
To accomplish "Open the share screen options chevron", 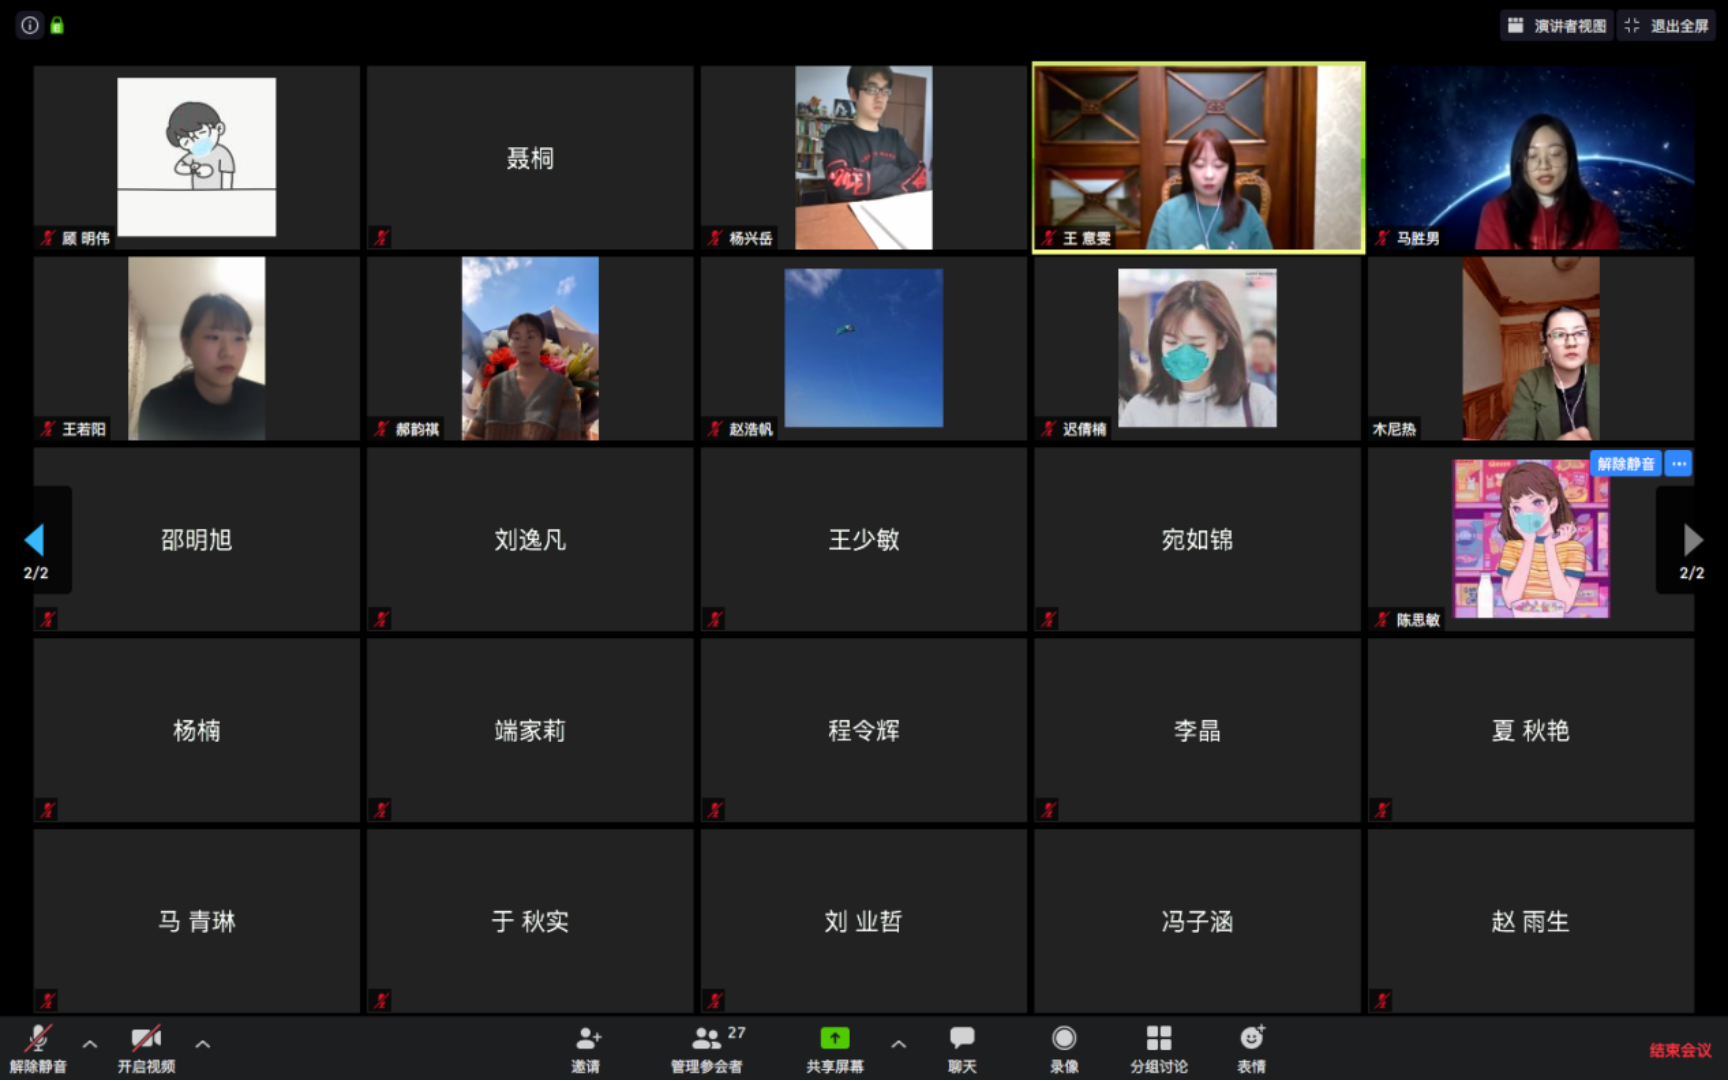I will (x=899, y=1044).
